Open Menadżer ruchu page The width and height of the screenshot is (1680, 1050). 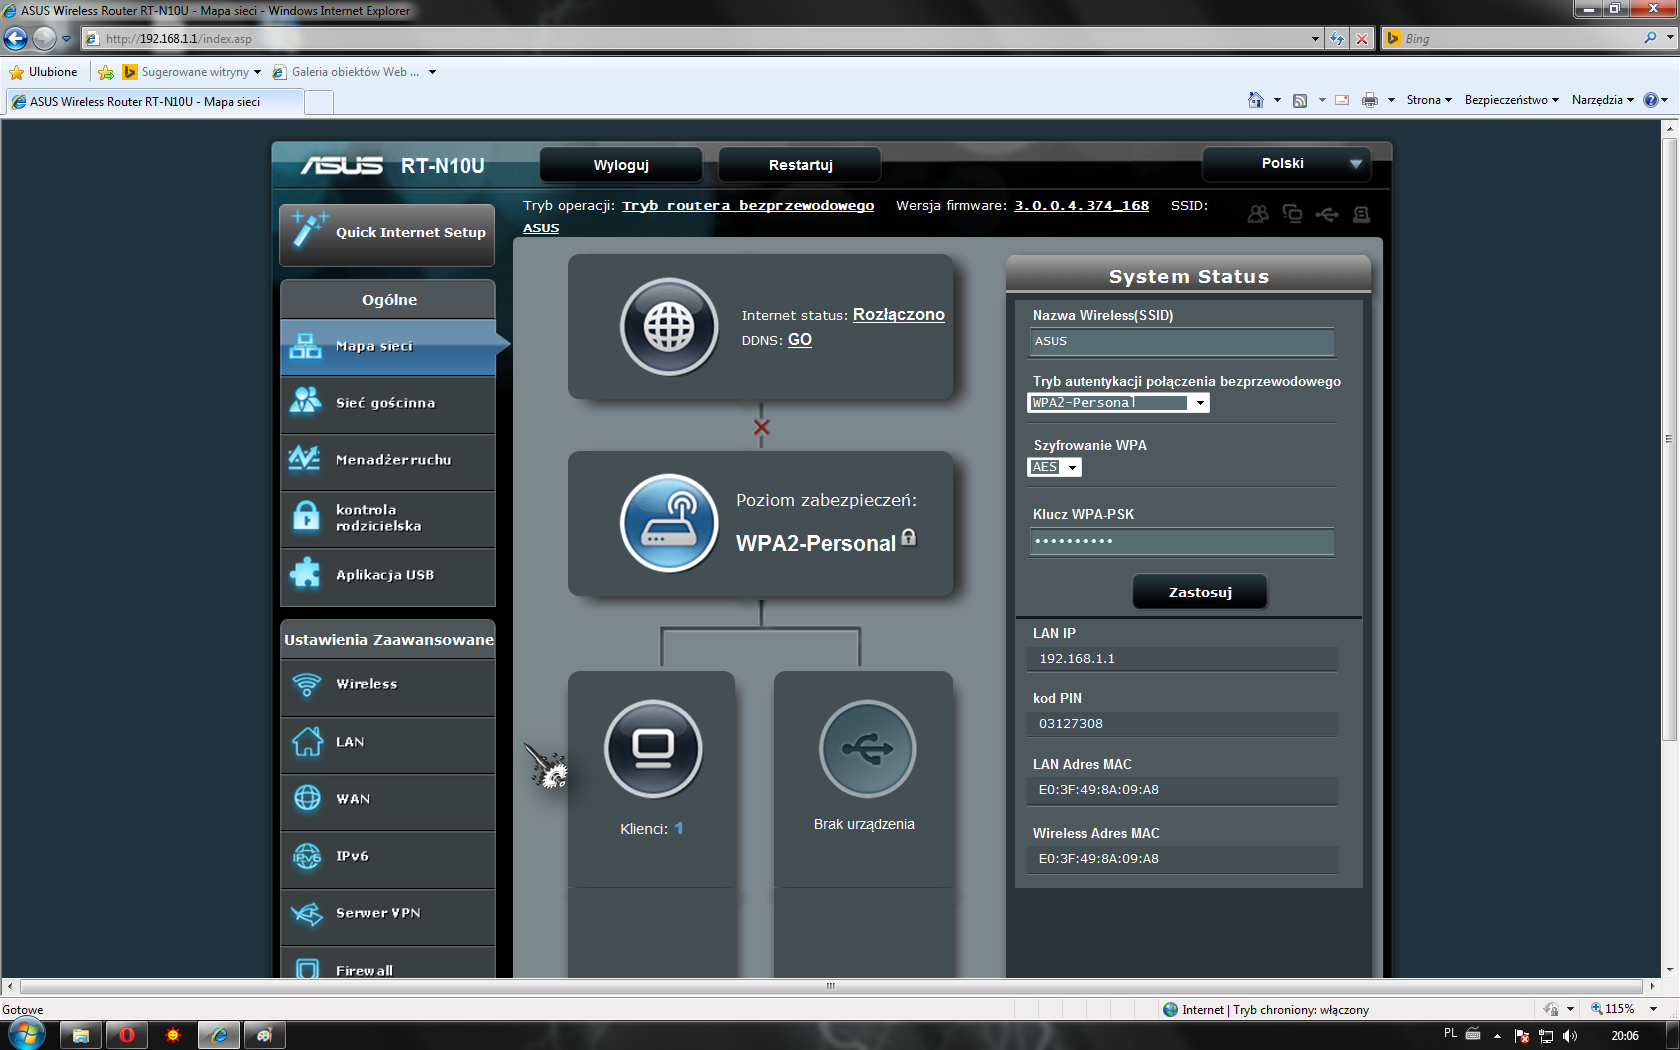click(x=388, y=461)
